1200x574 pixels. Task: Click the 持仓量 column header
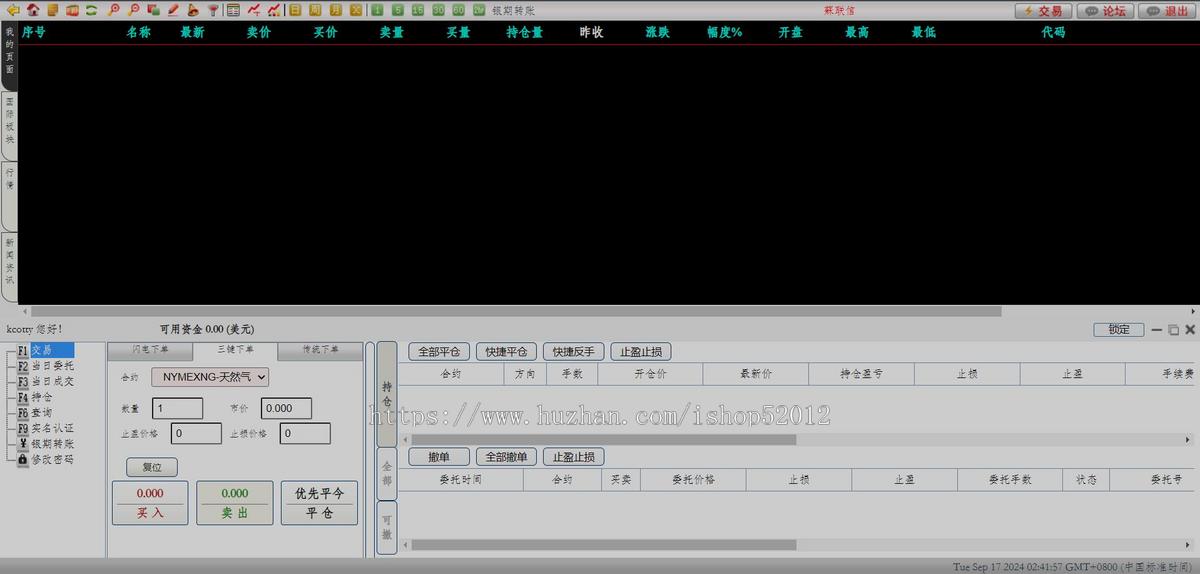524,32
